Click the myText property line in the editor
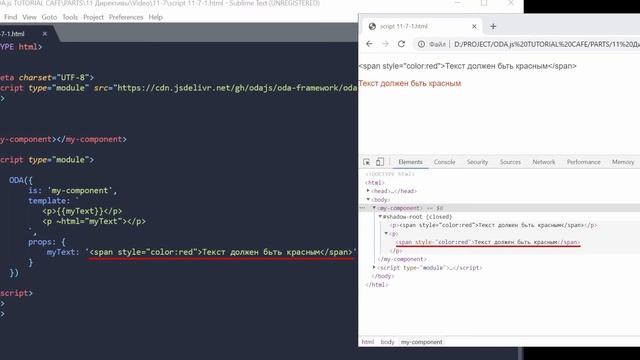This screenshot has height=360, width=640. (x=202, y=252)
